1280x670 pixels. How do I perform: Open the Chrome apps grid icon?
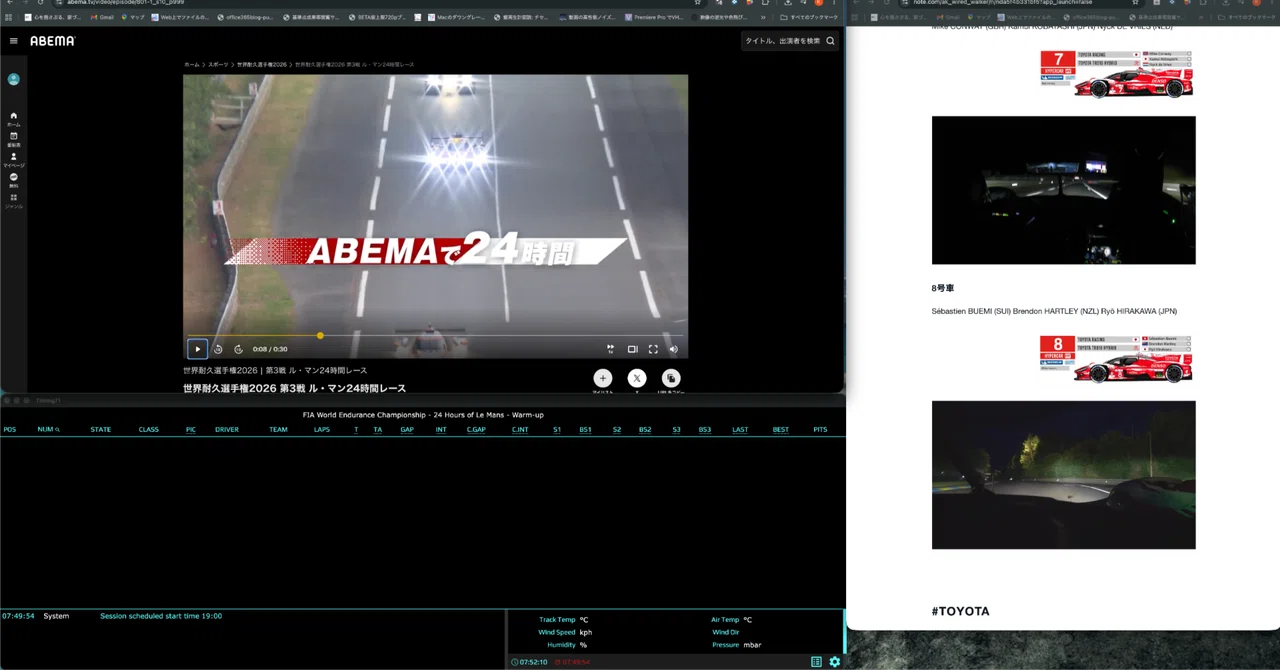tap(10, 17)
